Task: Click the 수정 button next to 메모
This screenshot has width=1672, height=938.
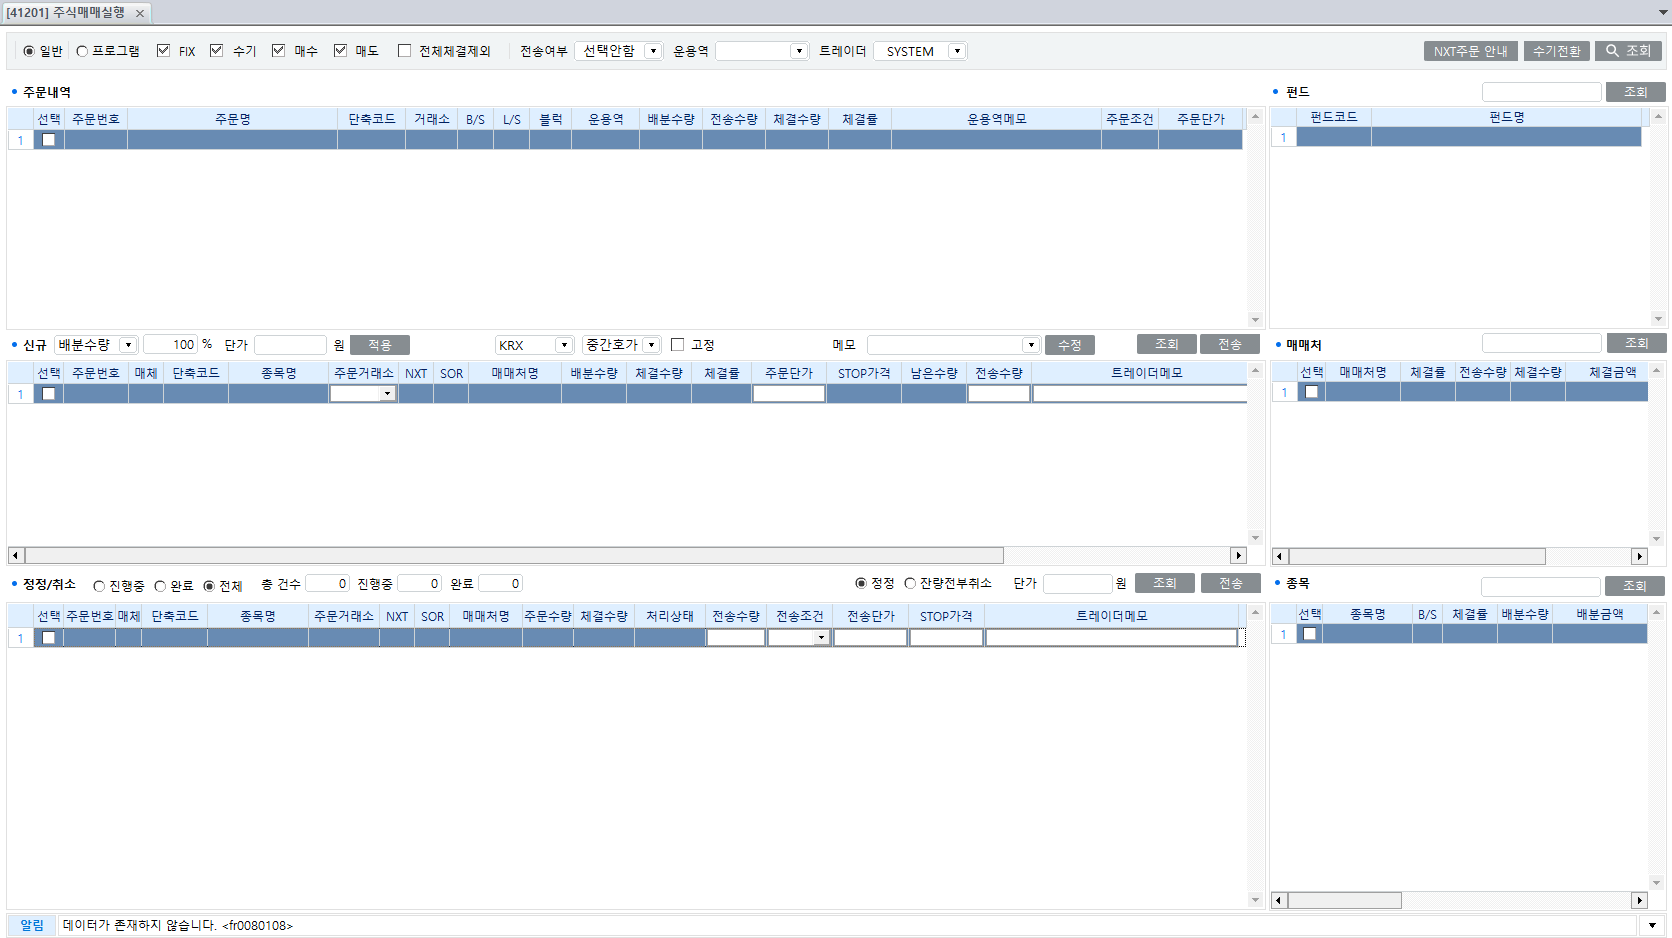Action: (x=1070, y=345)
